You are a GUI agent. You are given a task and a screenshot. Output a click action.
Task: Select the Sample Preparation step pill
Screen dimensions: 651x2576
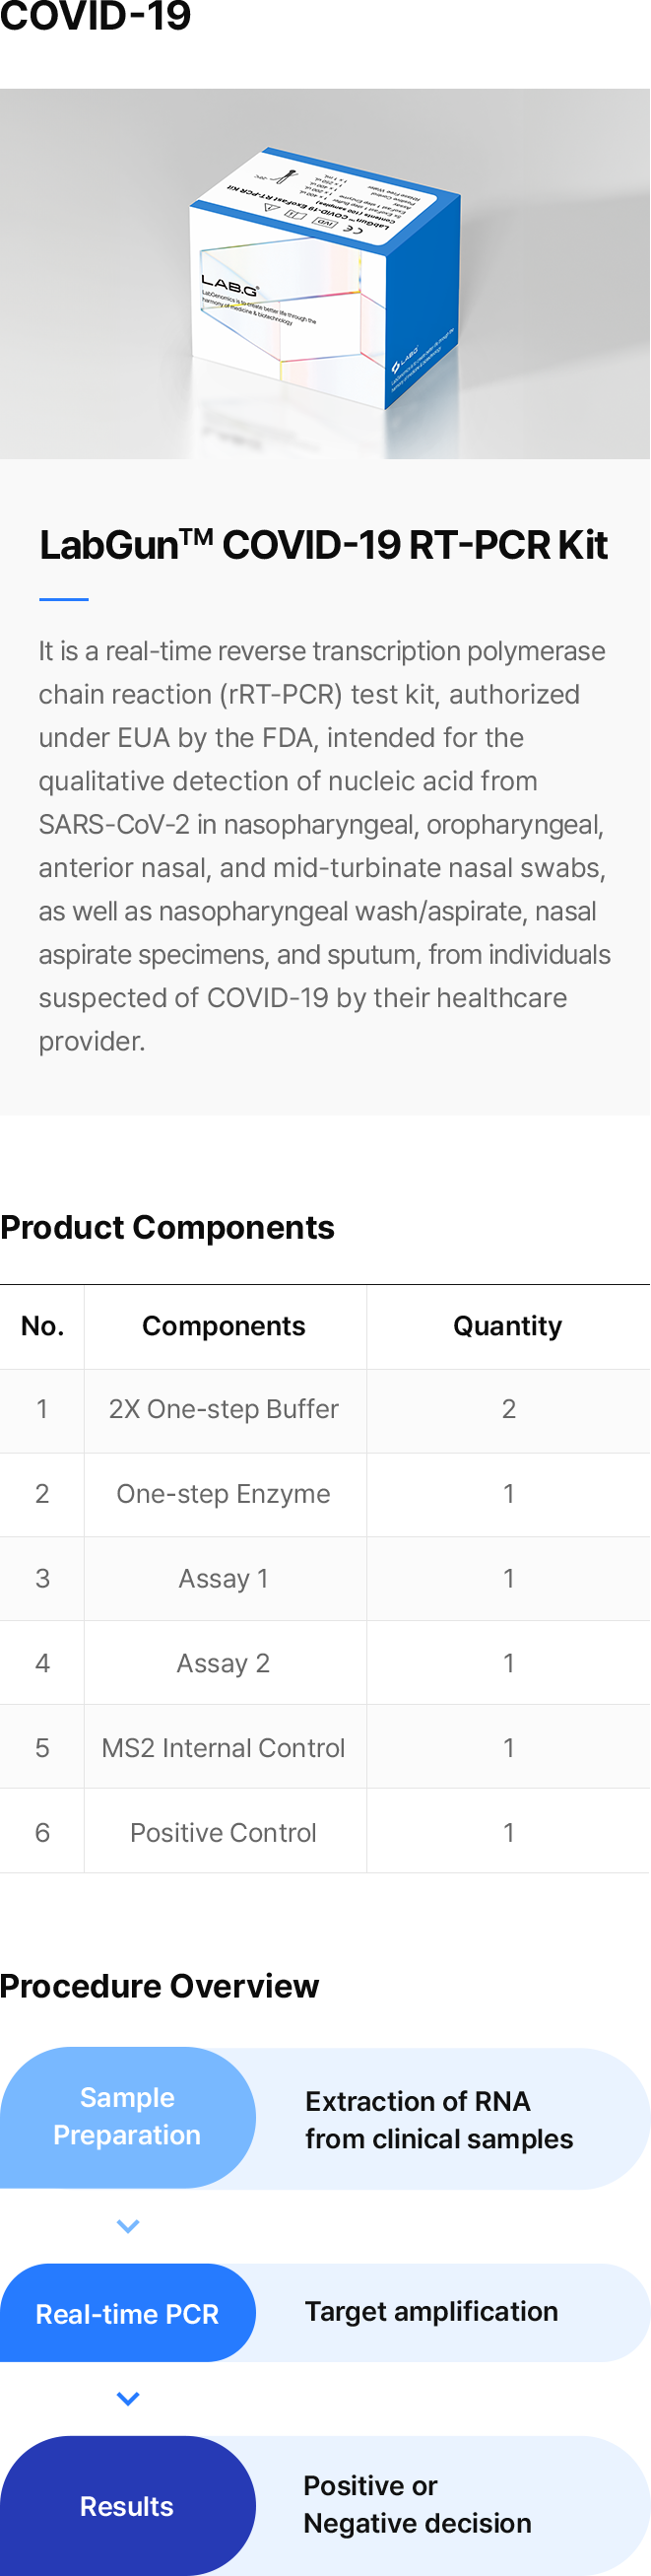click(127, 2116)
